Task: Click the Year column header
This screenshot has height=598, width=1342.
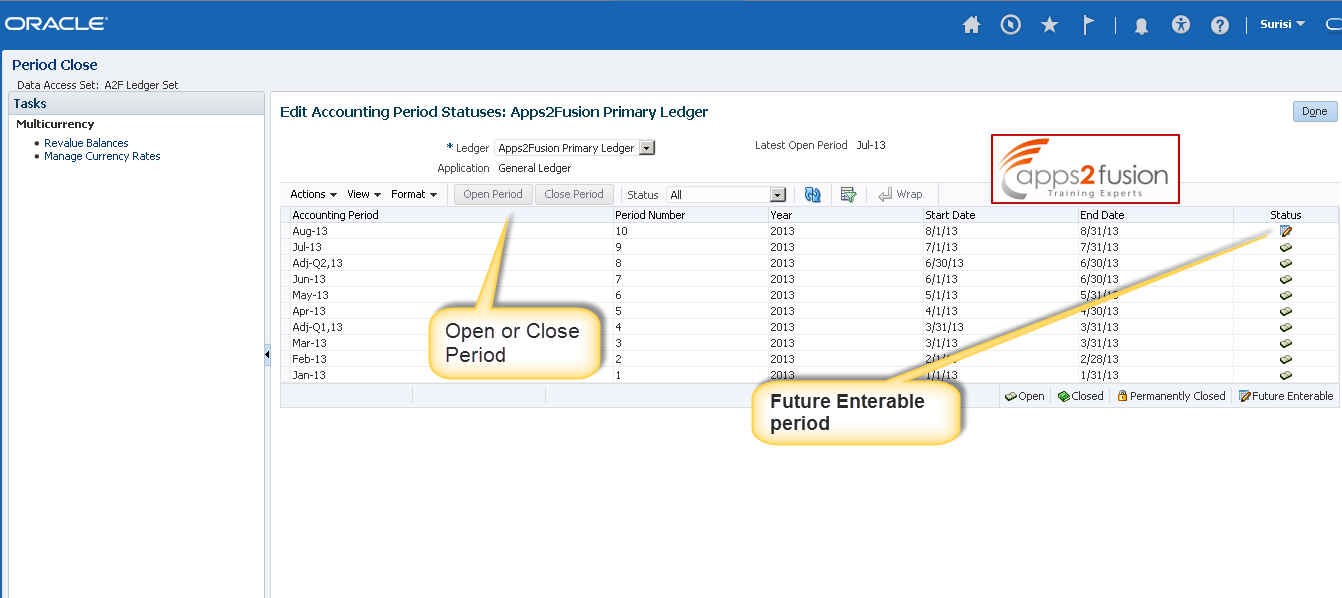Action: pyautogui.click(x=845, y=215)
